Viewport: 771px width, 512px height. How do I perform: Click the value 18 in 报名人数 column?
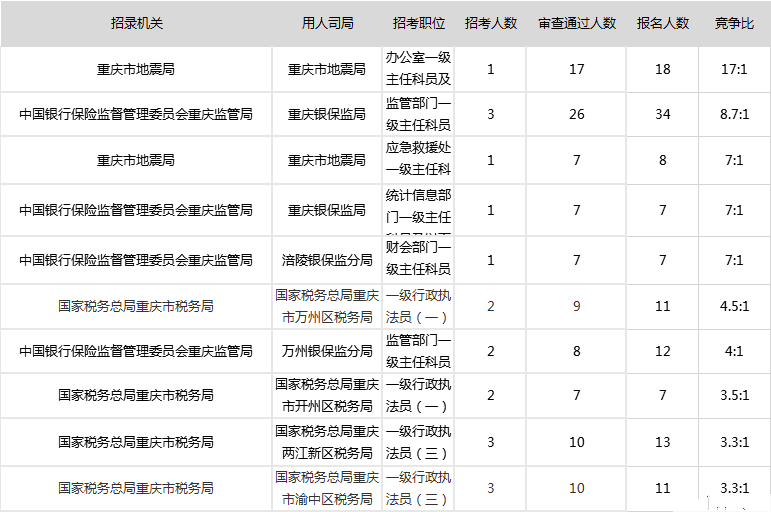662,69
